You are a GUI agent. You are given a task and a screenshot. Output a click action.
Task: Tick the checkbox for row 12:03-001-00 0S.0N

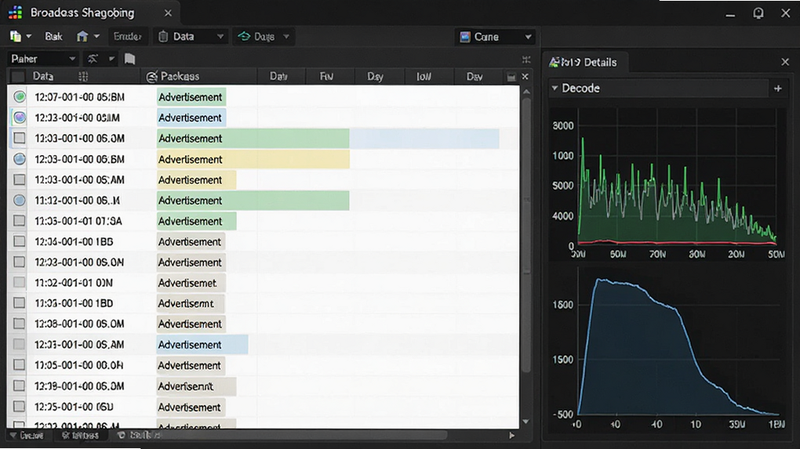pos(19,262)
